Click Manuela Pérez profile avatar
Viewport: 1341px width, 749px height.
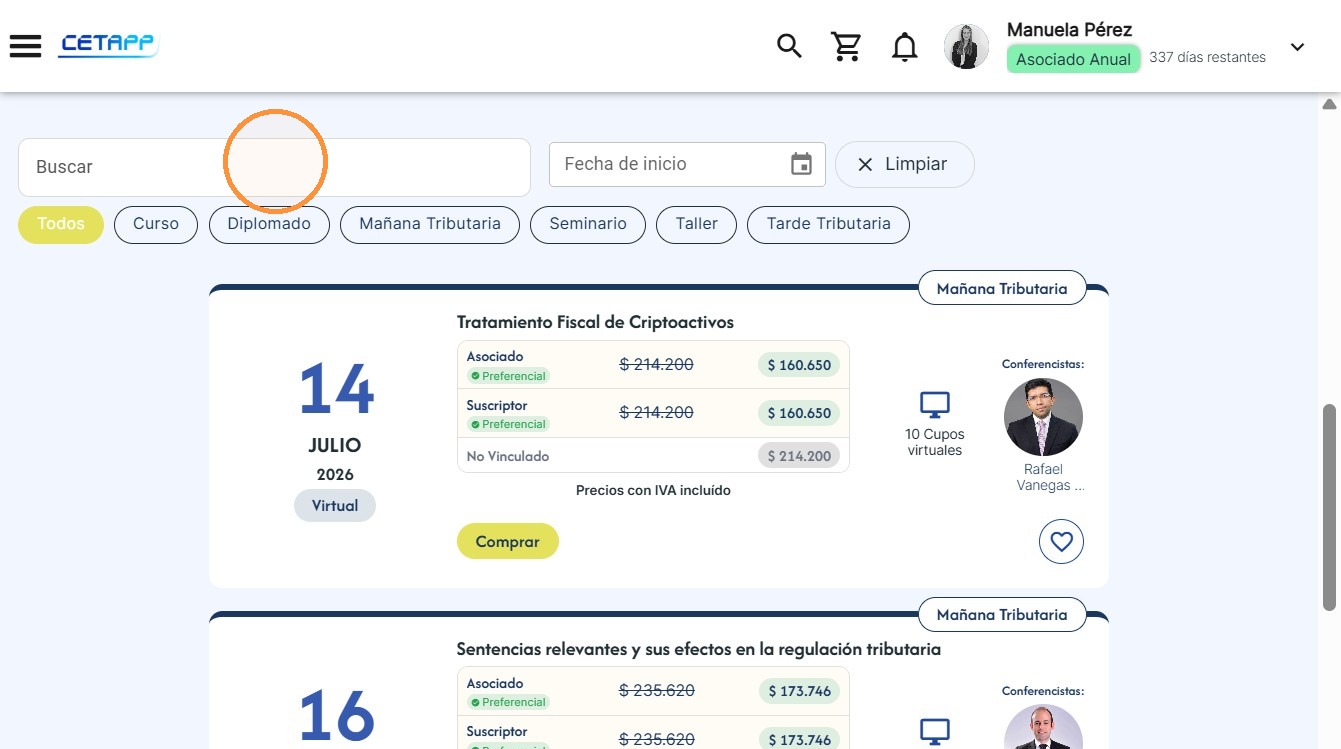966,46
